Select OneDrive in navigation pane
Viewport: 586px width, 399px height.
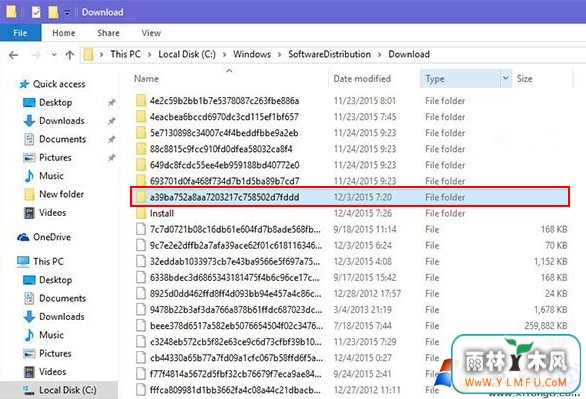pos(52,237)
